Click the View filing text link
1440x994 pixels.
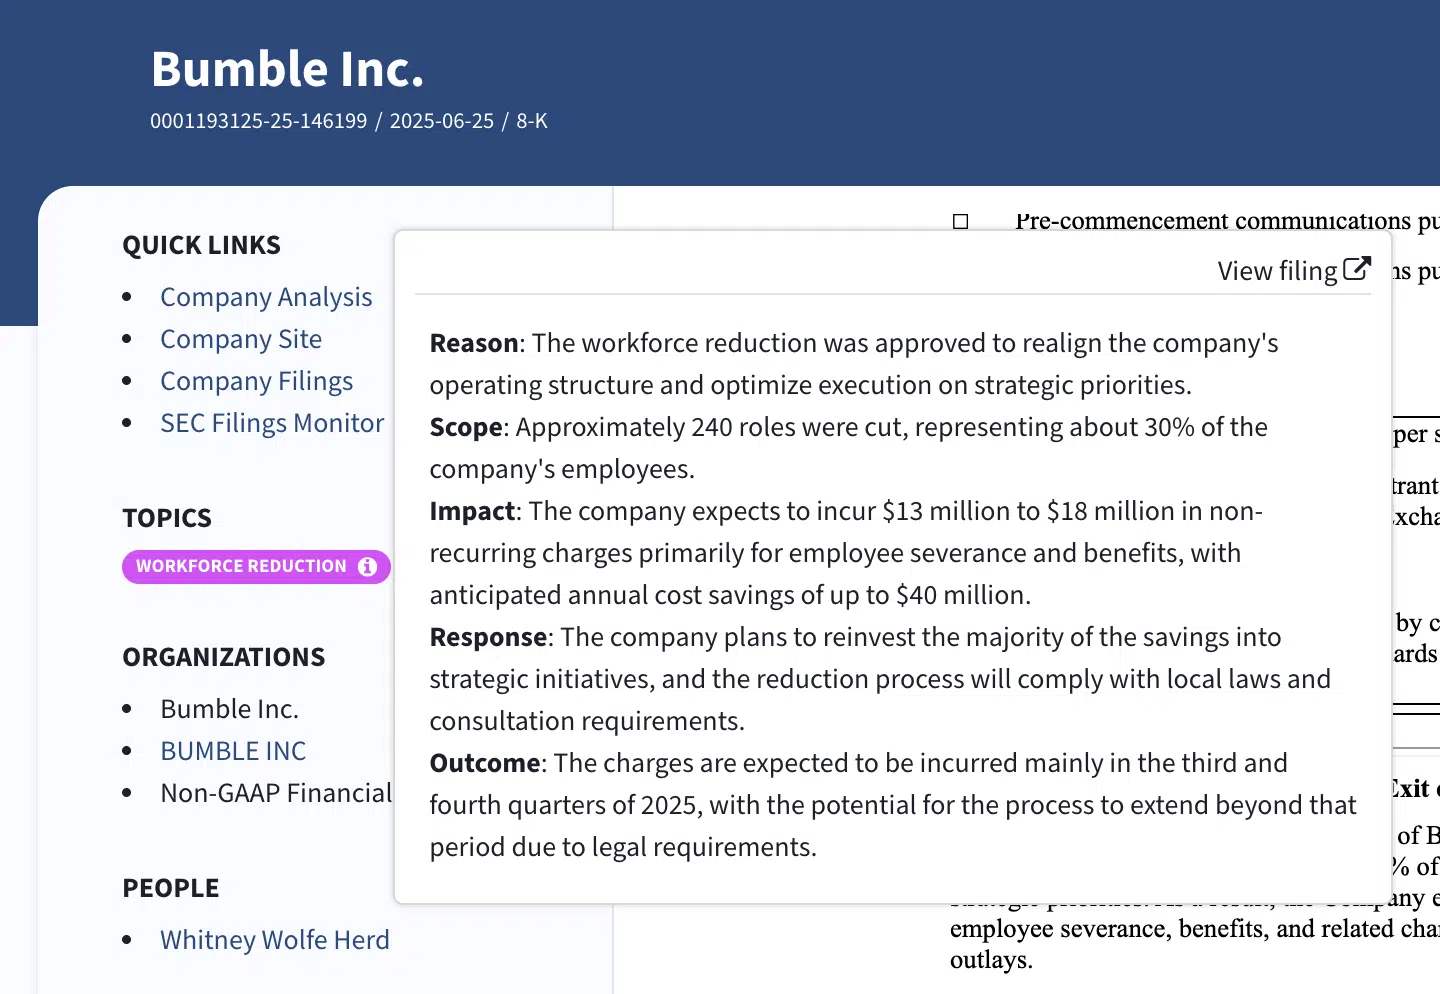point(1277,271)
